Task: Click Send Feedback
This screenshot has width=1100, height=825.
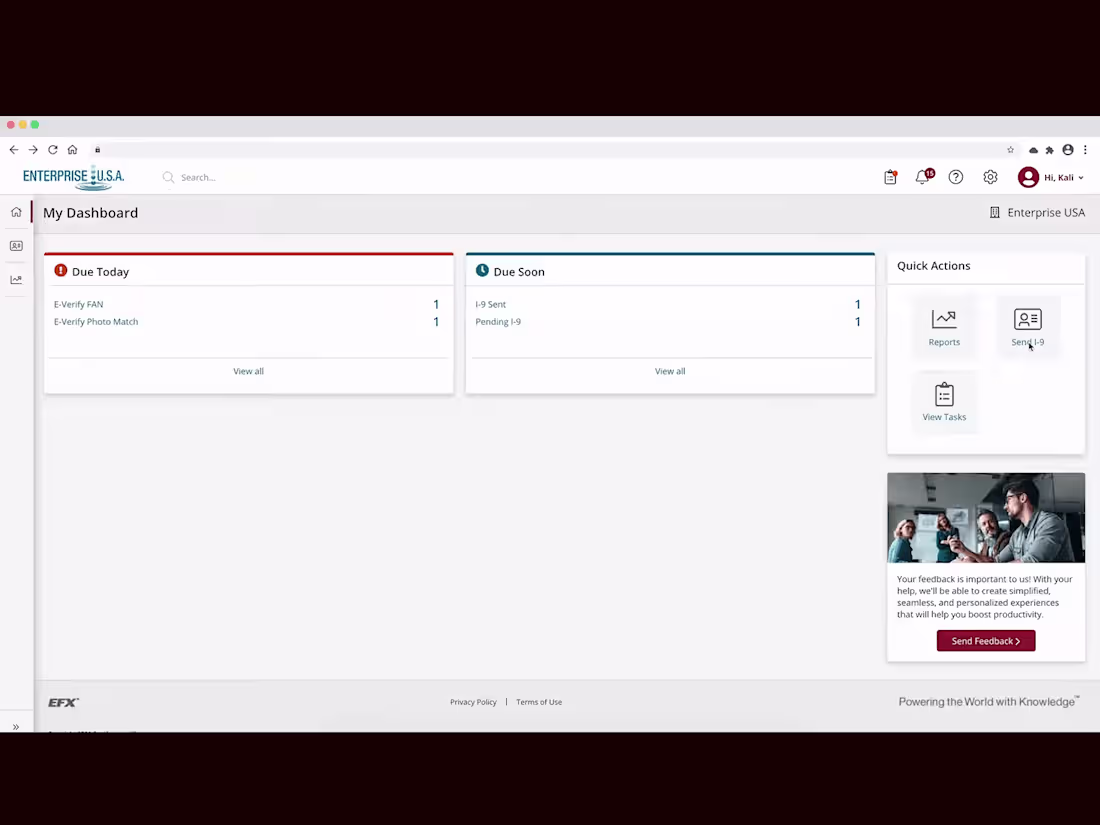Action: 986,641
